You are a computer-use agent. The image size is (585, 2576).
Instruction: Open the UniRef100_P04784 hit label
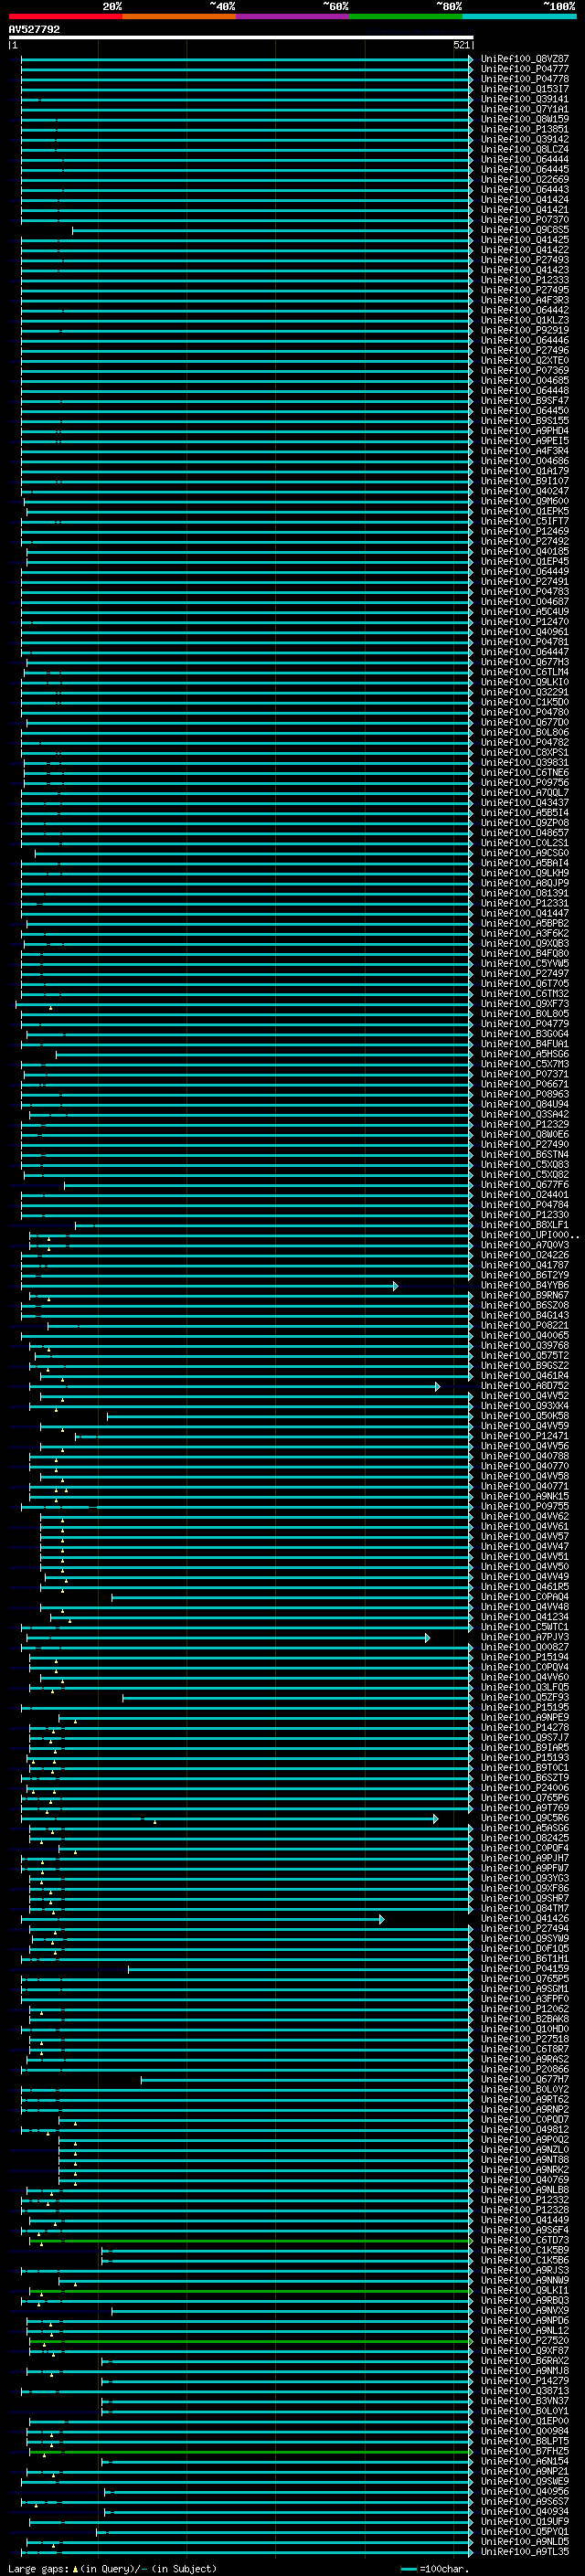525,1205
